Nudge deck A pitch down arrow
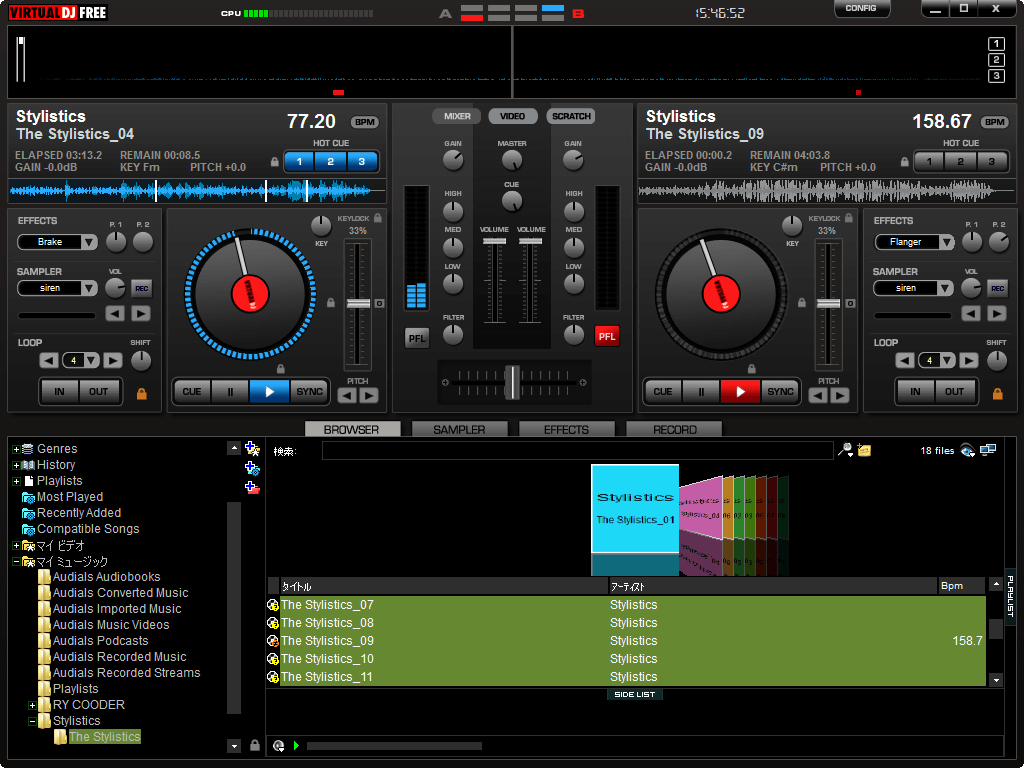1024x768 pixels. pos(347,395)
